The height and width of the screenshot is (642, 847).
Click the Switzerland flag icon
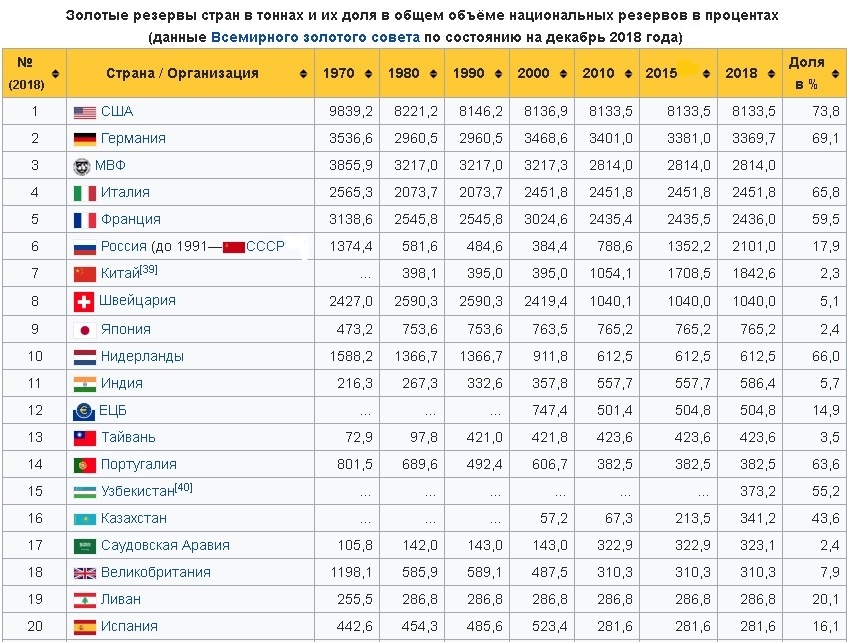[x=84, y=301]
